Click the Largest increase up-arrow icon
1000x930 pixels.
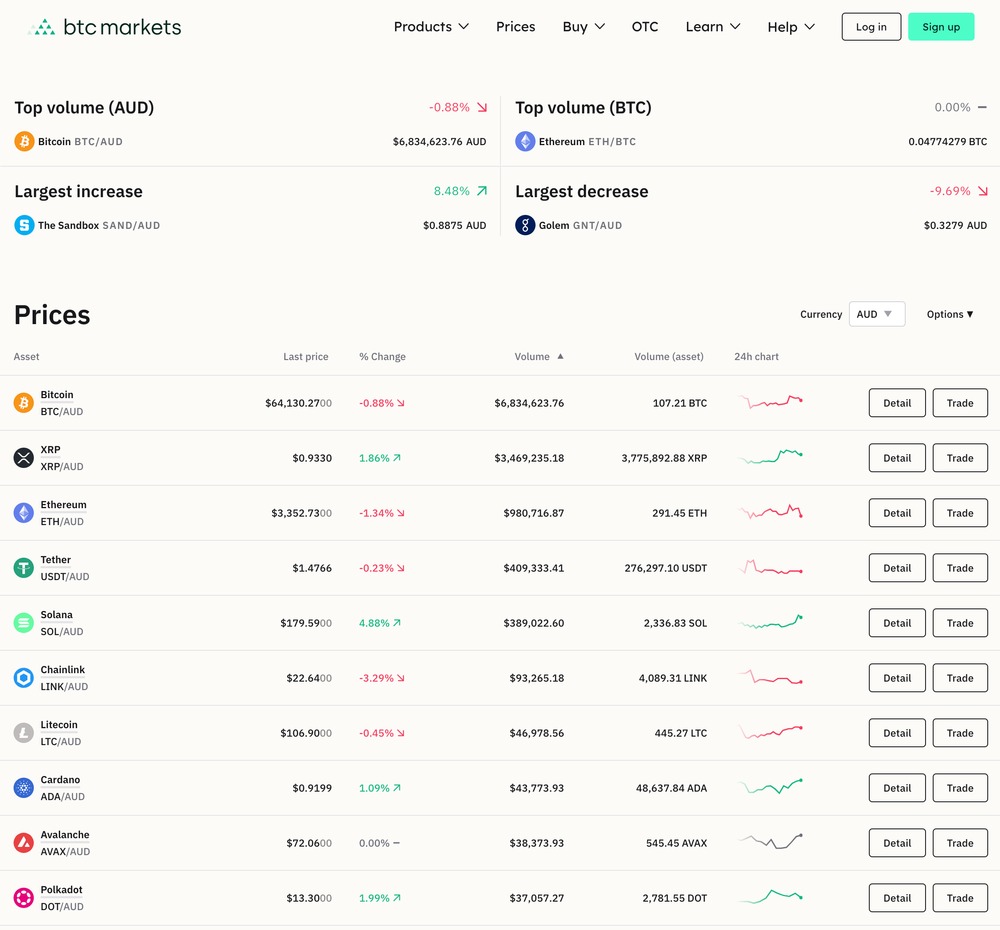(482, 191)
